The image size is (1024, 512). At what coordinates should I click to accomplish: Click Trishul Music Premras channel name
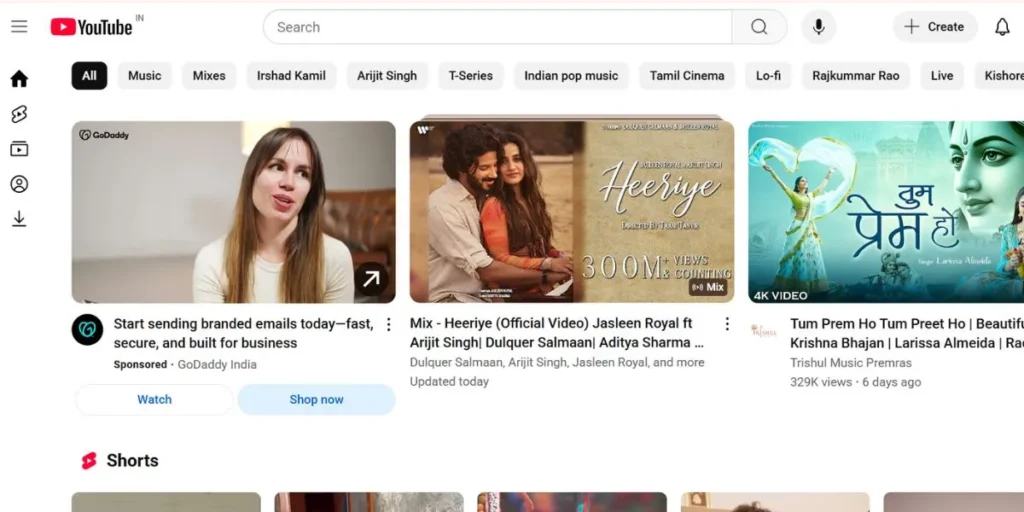tap(850, 362)
